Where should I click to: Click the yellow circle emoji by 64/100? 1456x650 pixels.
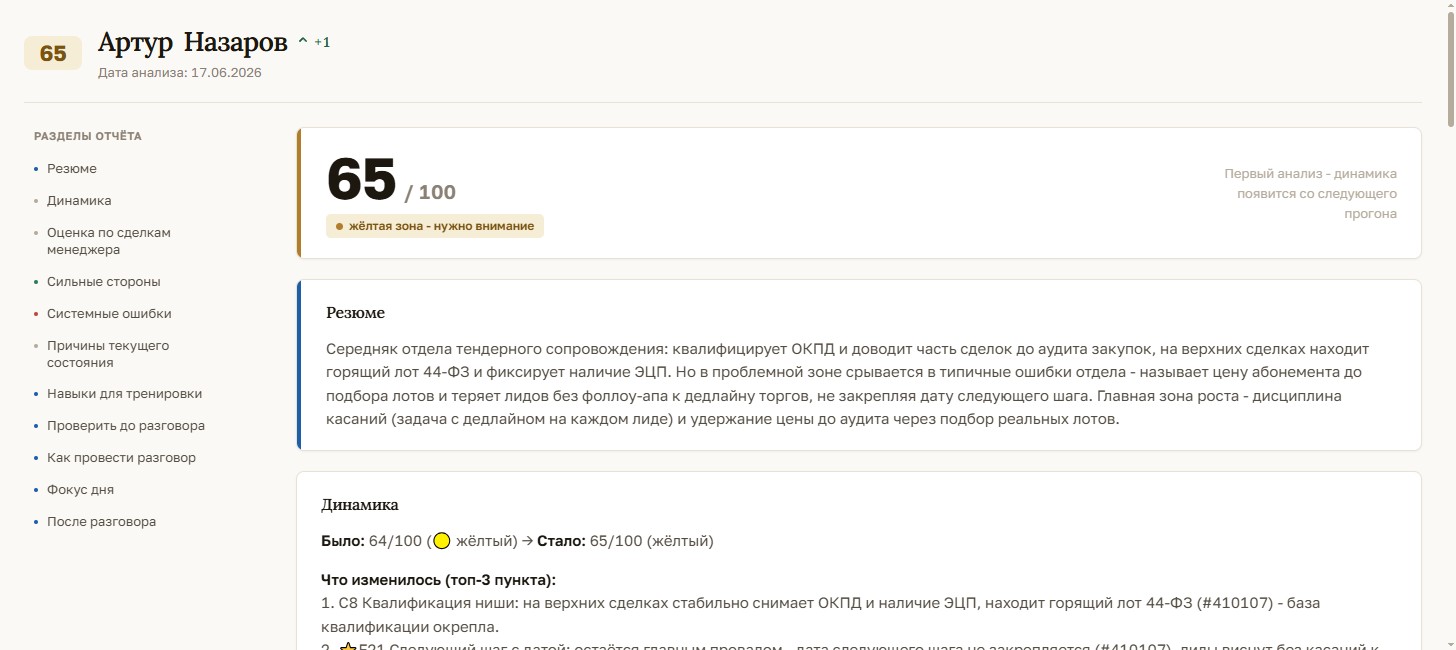point(441,542)
